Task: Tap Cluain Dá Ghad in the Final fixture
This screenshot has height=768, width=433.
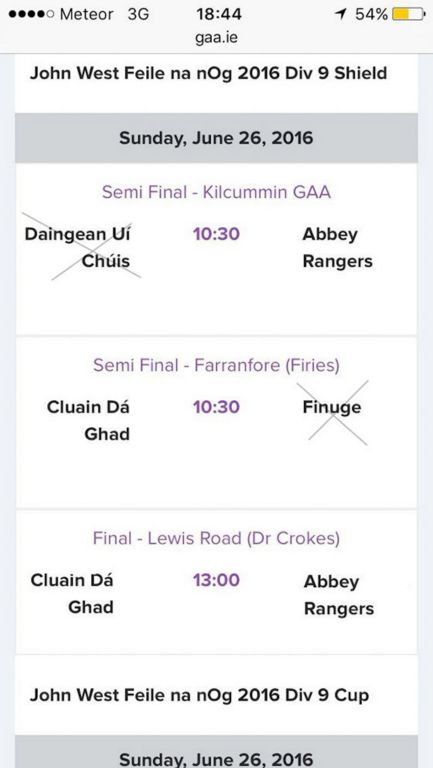Action: [x=72, y=594]
